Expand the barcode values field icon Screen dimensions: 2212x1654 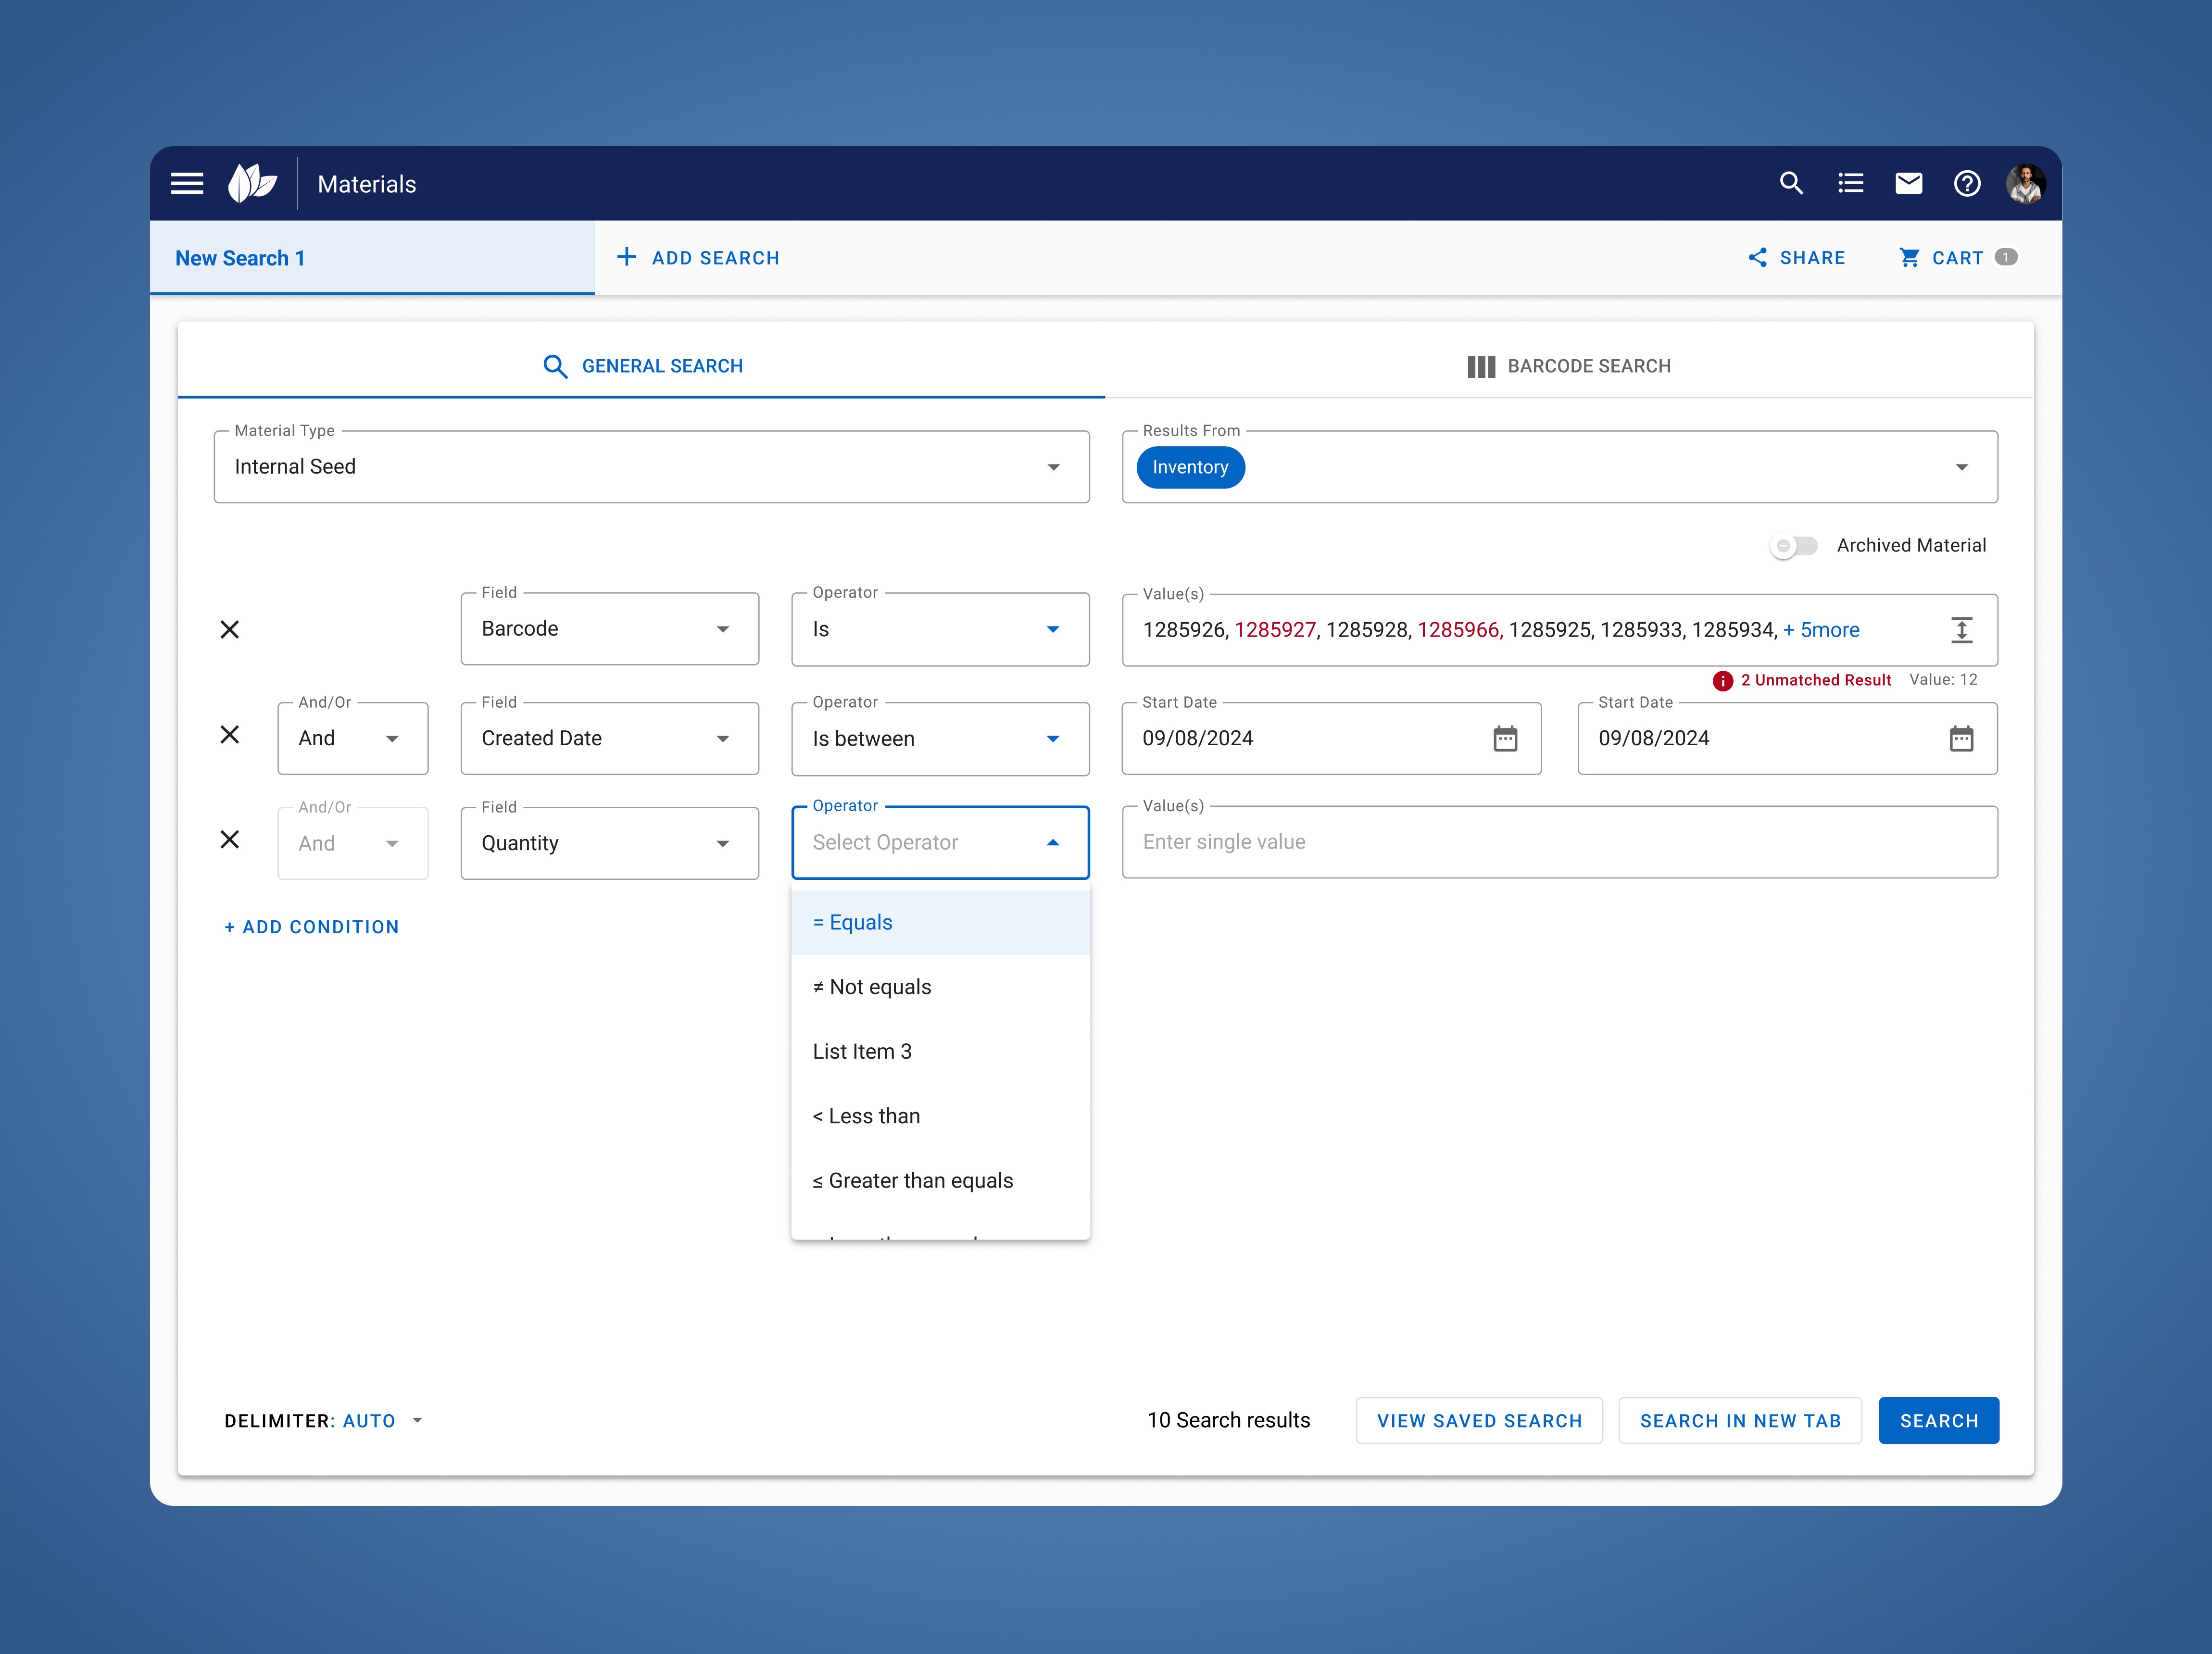1961,630
